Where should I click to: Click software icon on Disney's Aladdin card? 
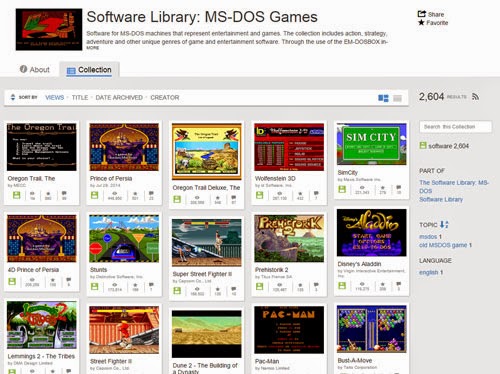tap(342, 286)
